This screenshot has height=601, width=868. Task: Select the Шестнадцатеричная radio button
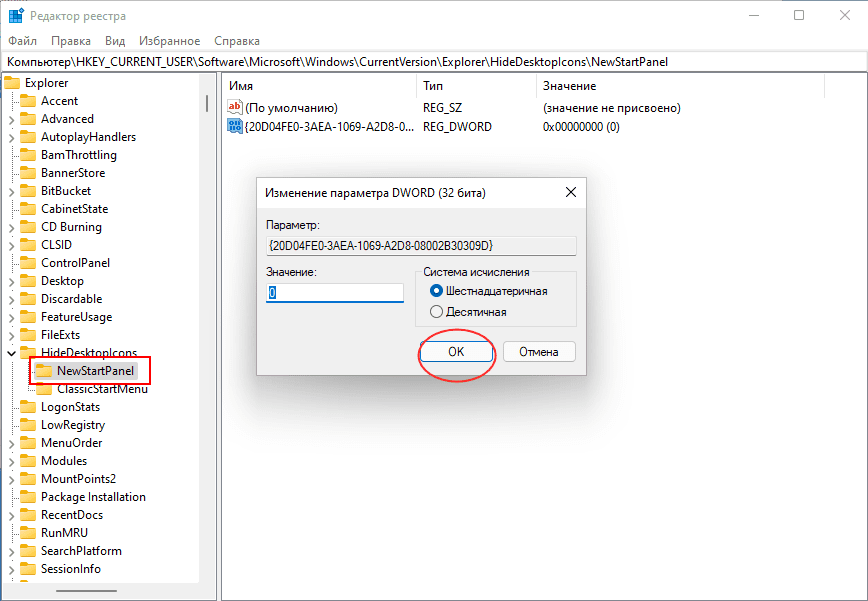[x=436, y=291]
